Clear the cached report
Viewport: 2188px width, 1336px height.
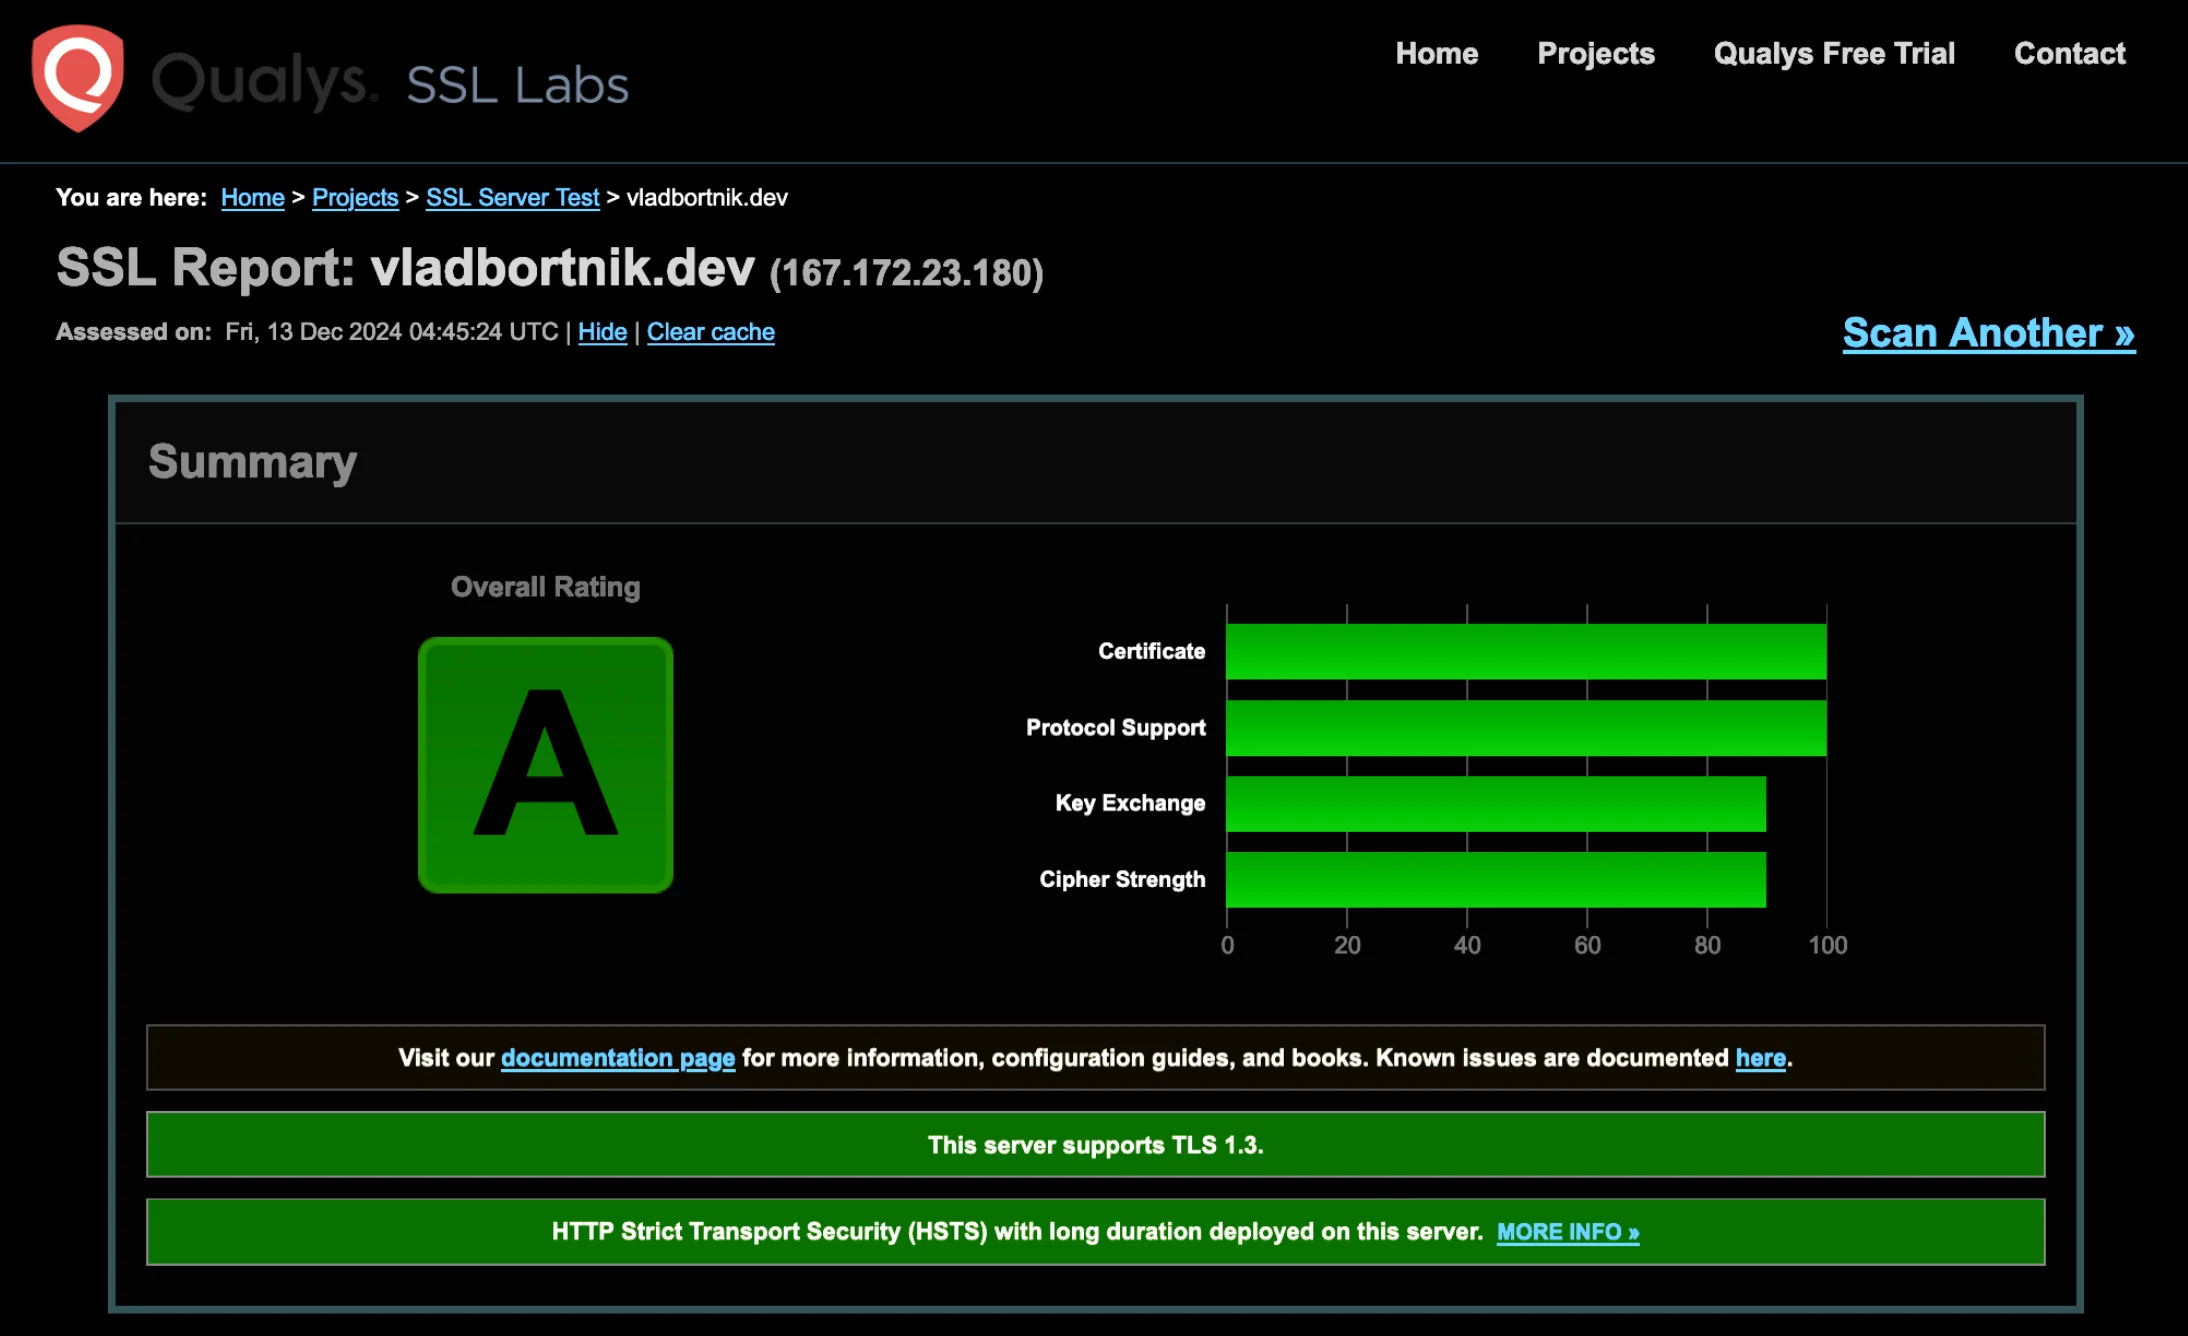coord(710,332)
